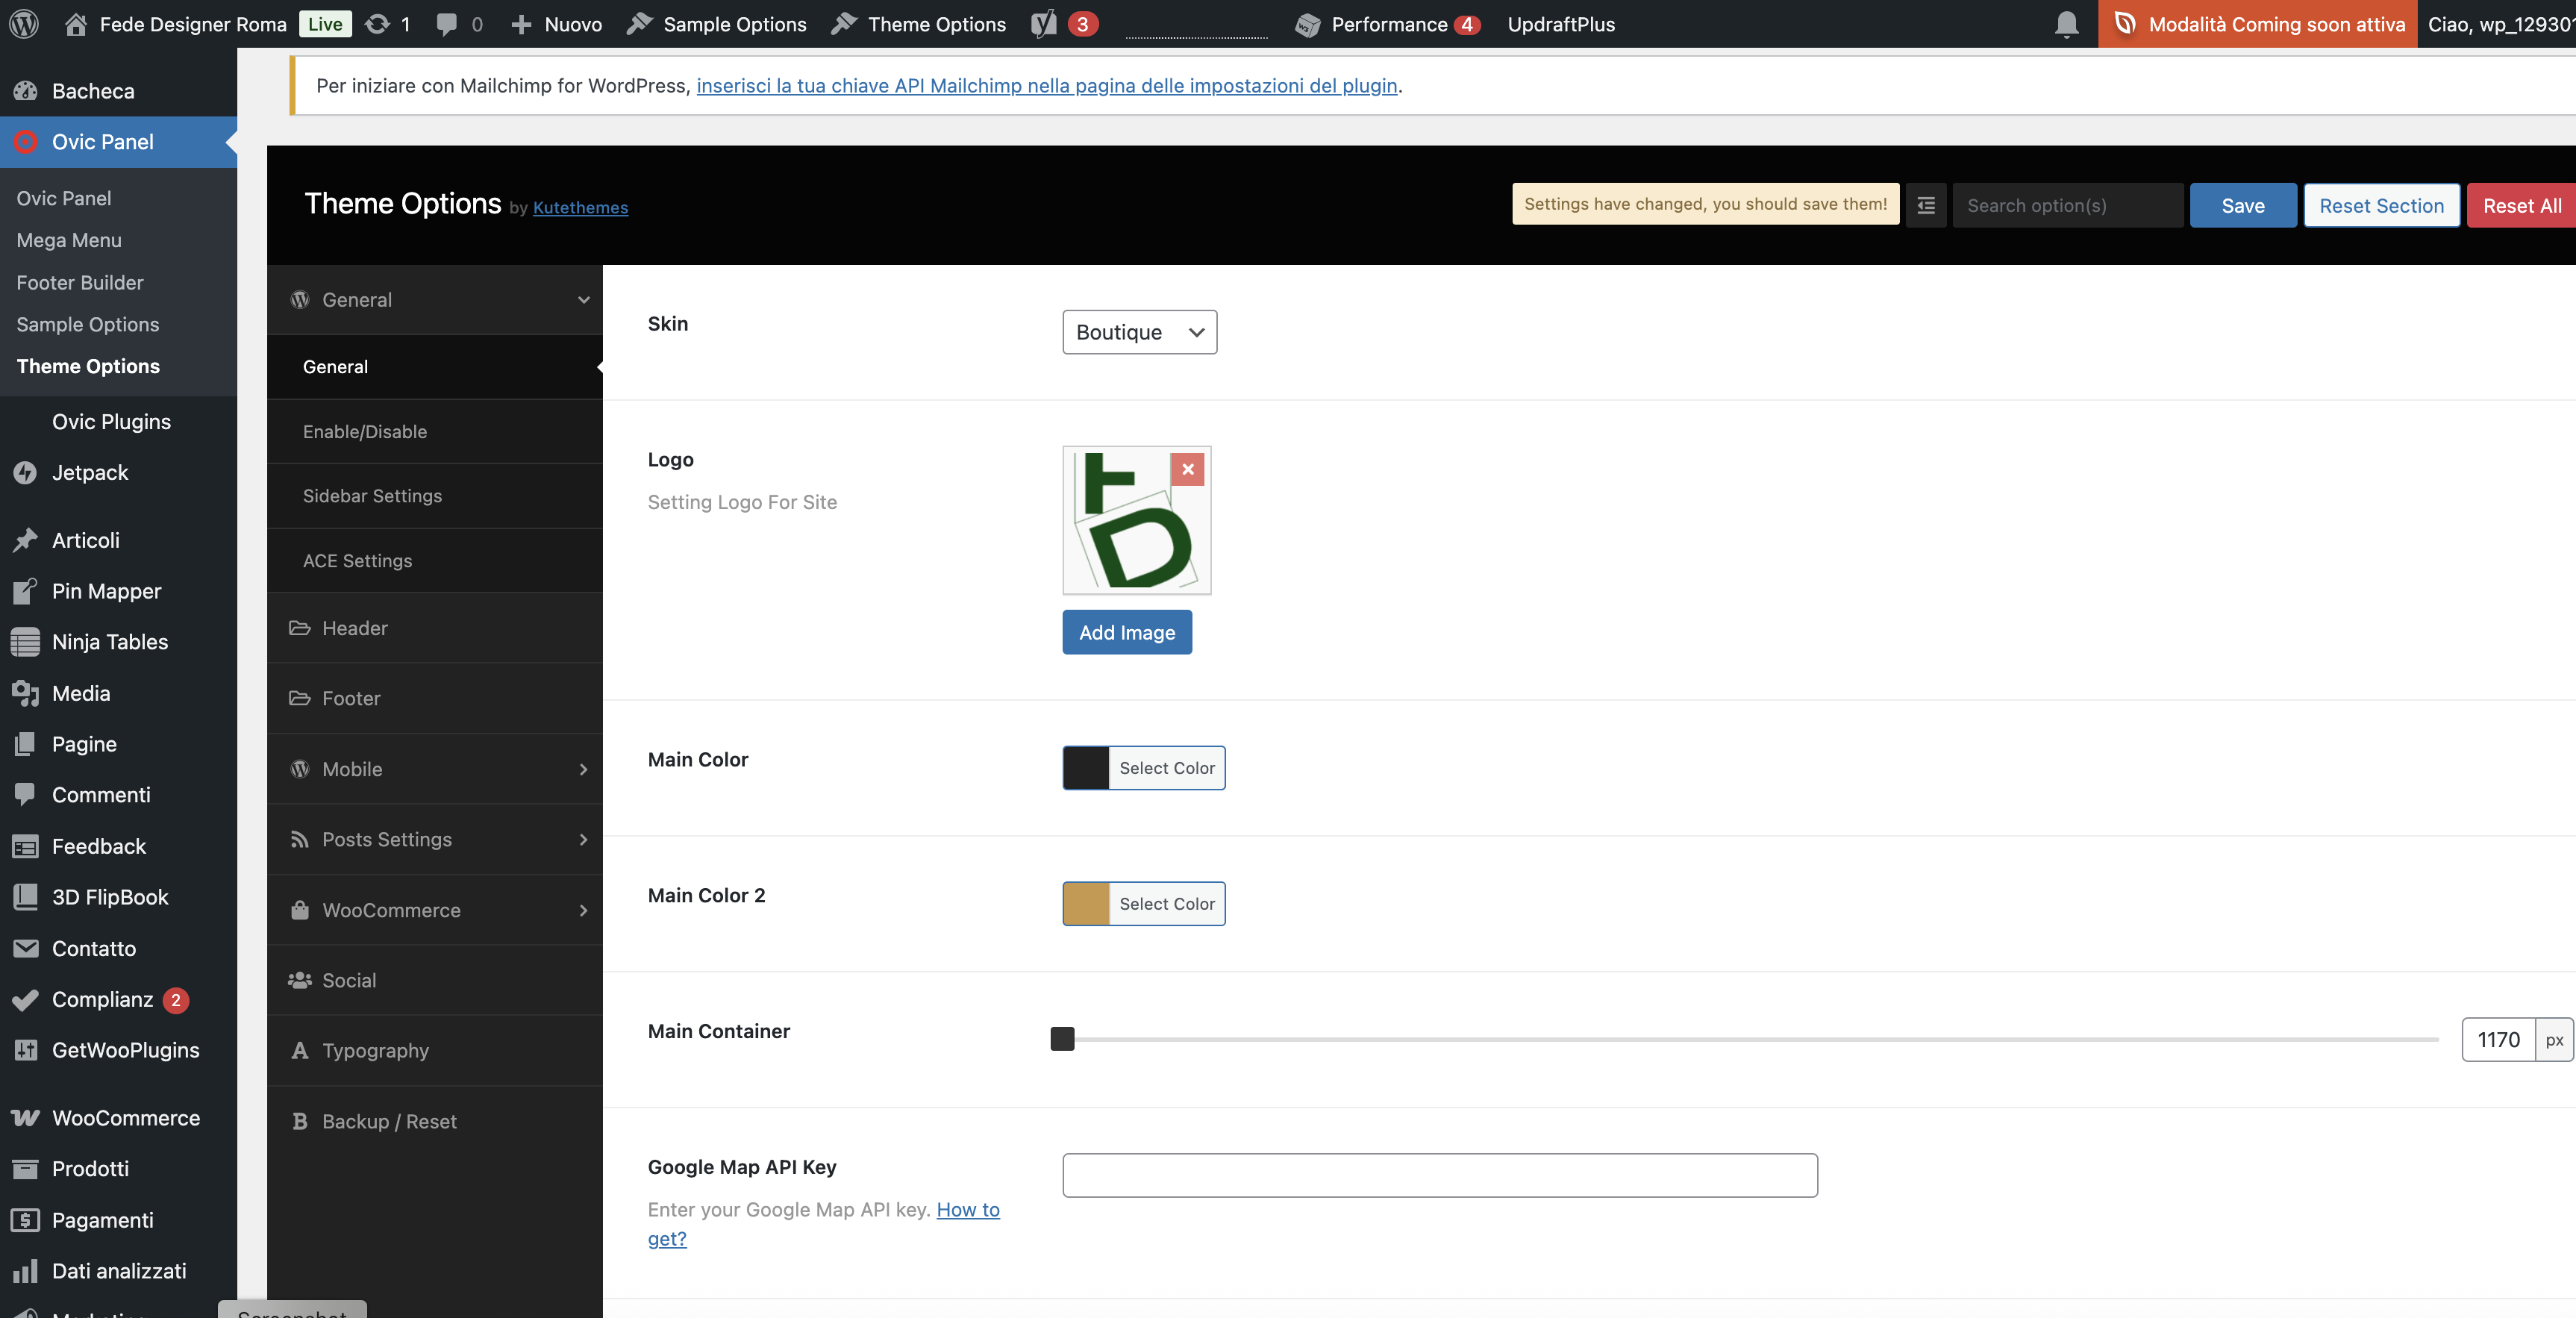This screenshot has height=1318, width=2576.
Task: Click the Pagamenti dollar icon
Action: 25,1220
